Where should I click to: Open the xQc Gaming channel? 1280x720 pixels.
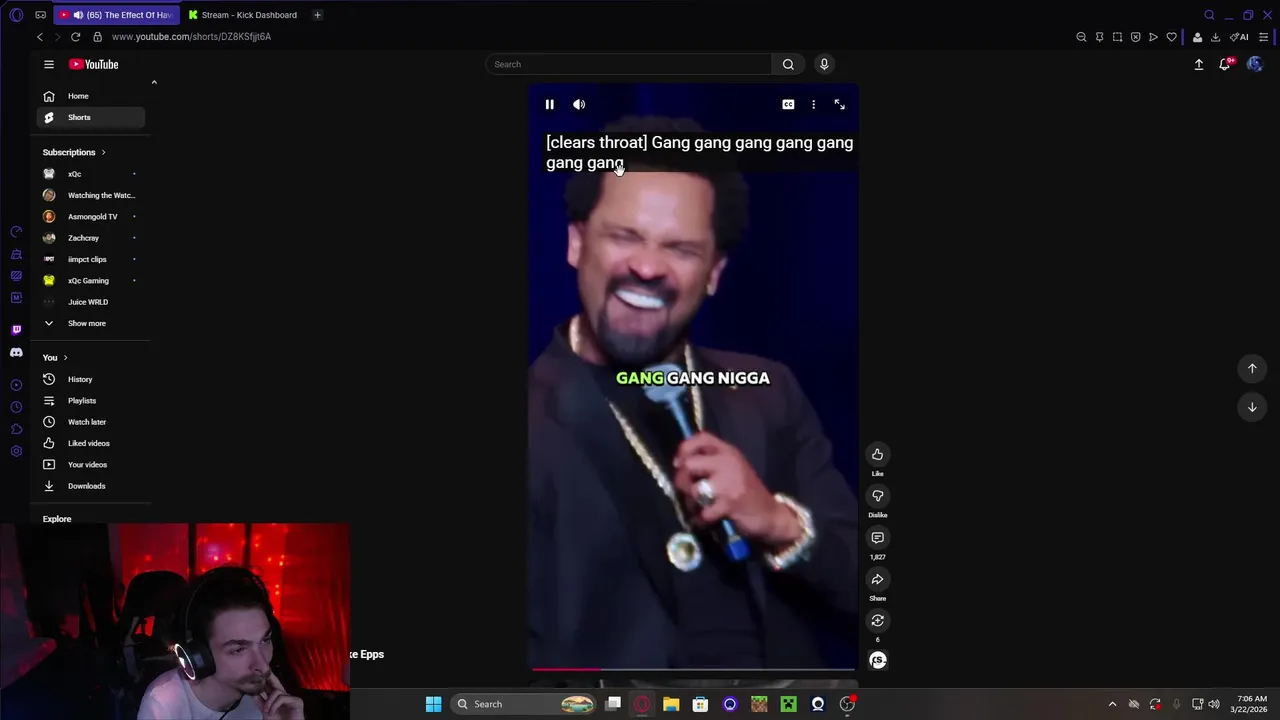(91, 280)
